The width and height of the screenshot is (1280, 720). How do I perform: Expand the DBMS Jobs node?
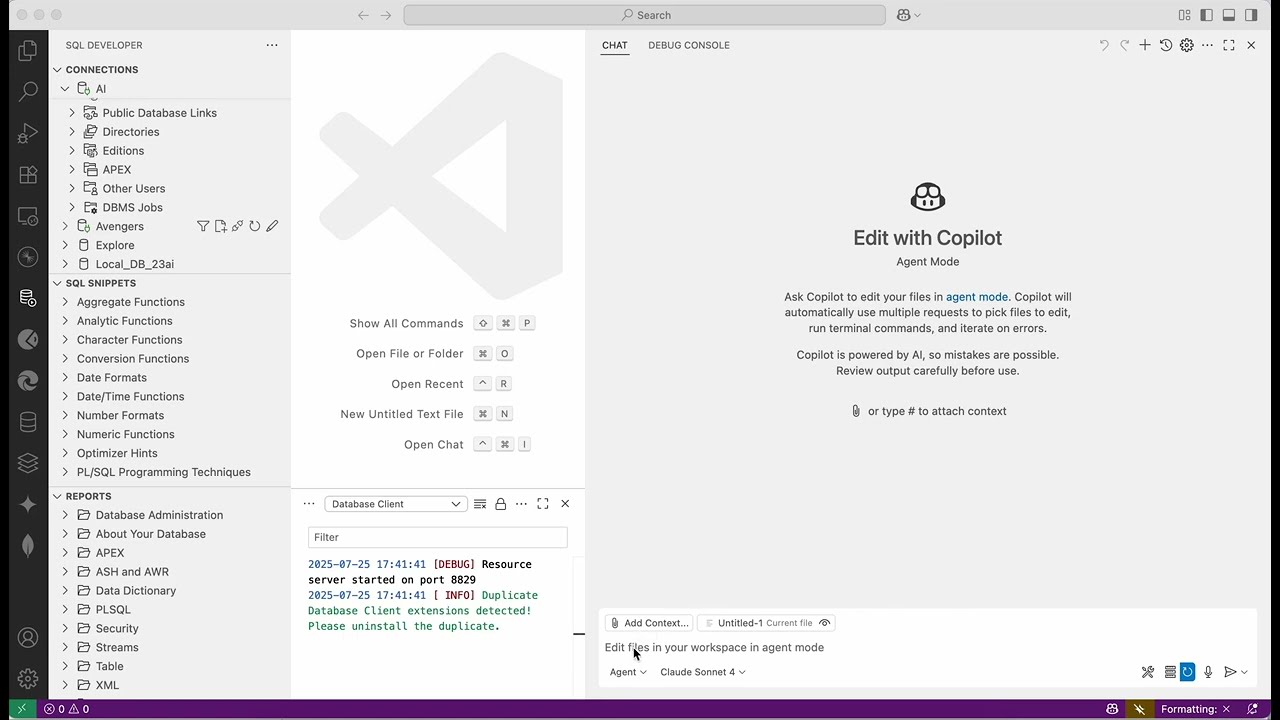pos(72,207)
